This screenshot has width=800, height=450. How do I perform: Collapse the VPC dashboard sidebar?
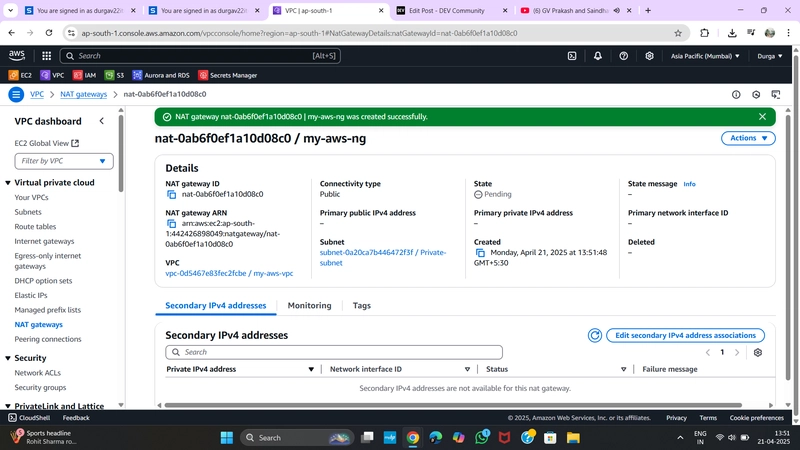pyautogui.click(x=102, y=121)
